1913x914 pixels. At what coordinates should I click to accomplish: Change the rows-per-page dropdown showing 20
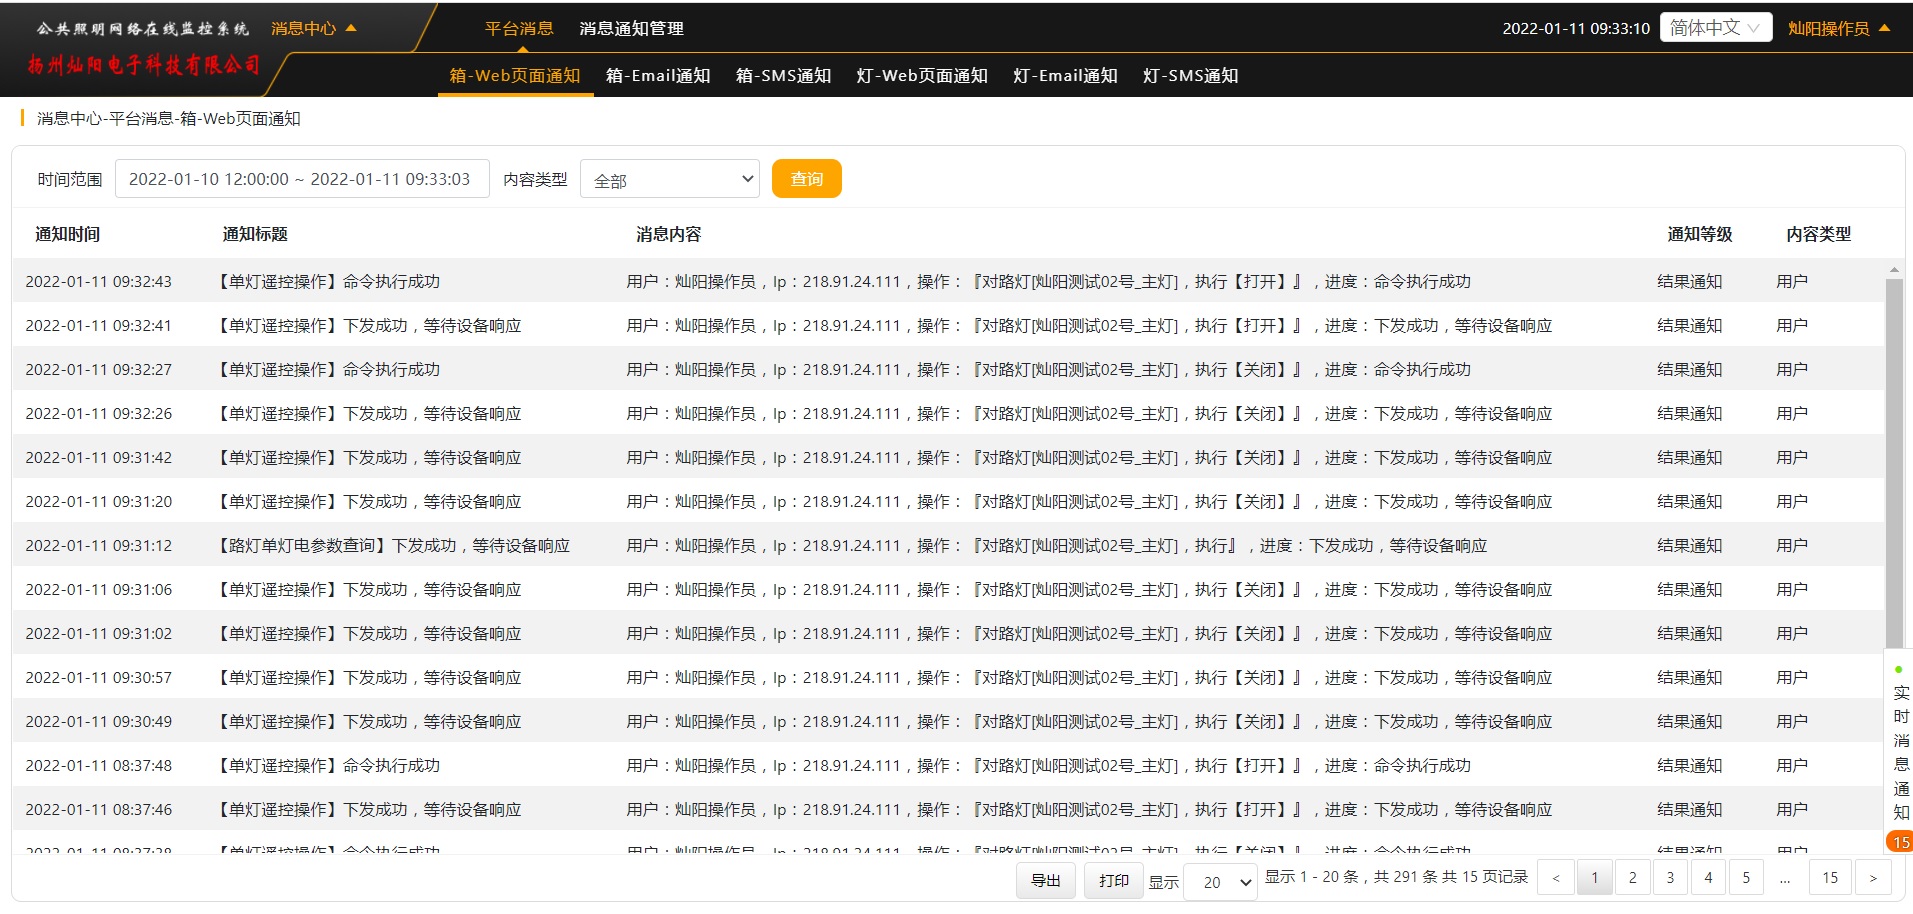click(x=1221, y=882)
